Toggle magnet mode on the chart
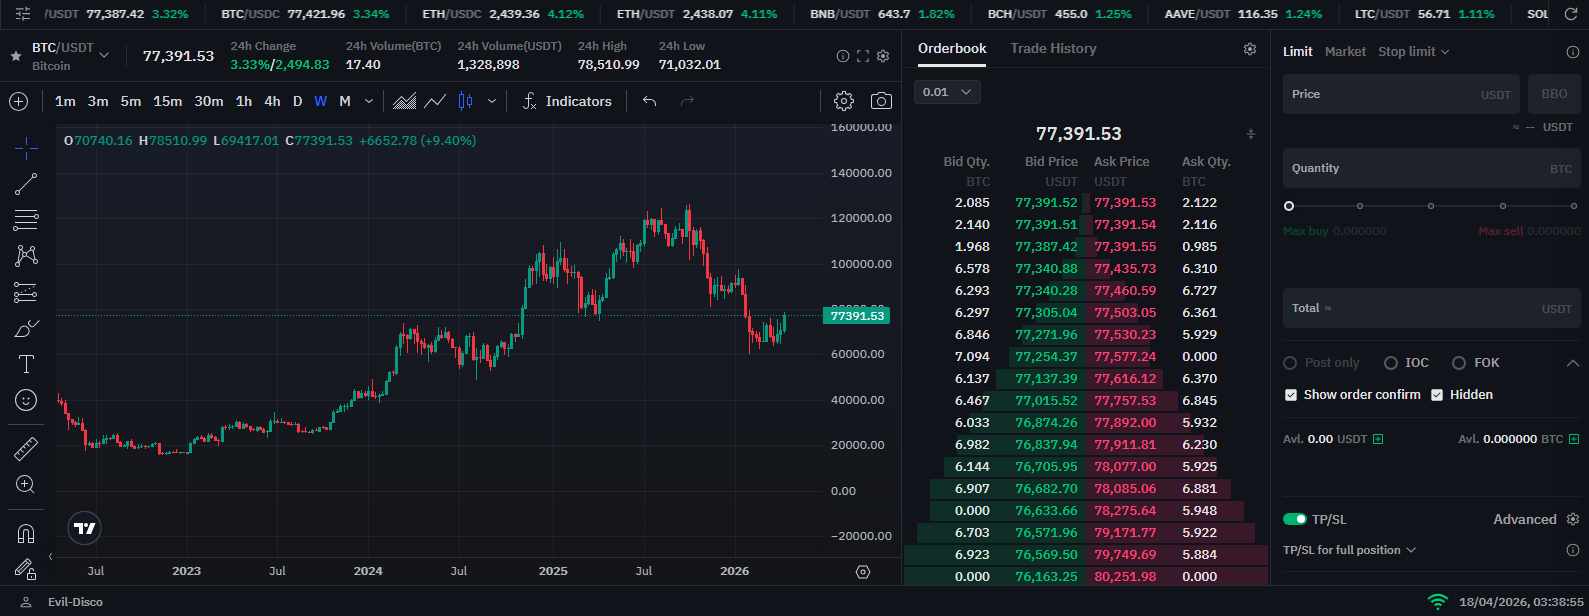1589x616 pixels. tap(26, 533)
